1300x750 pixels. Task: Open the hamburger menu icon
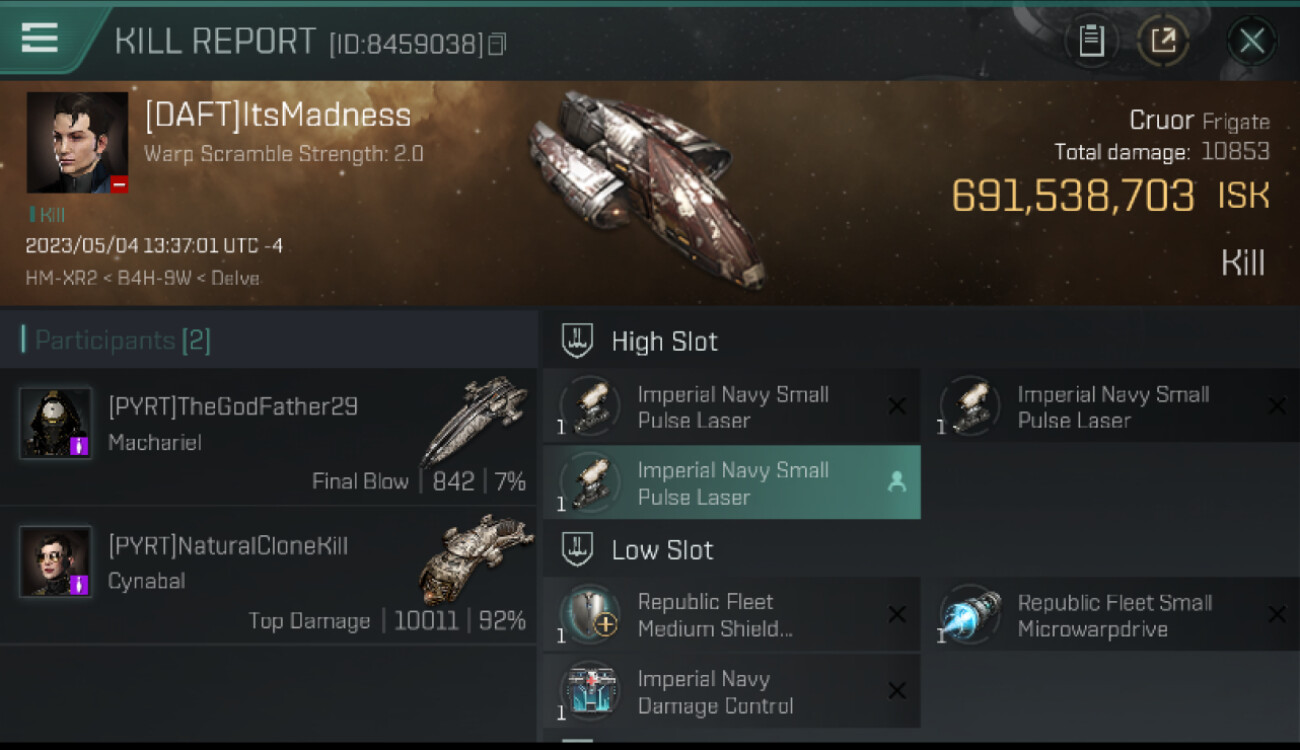coord(39,38)
